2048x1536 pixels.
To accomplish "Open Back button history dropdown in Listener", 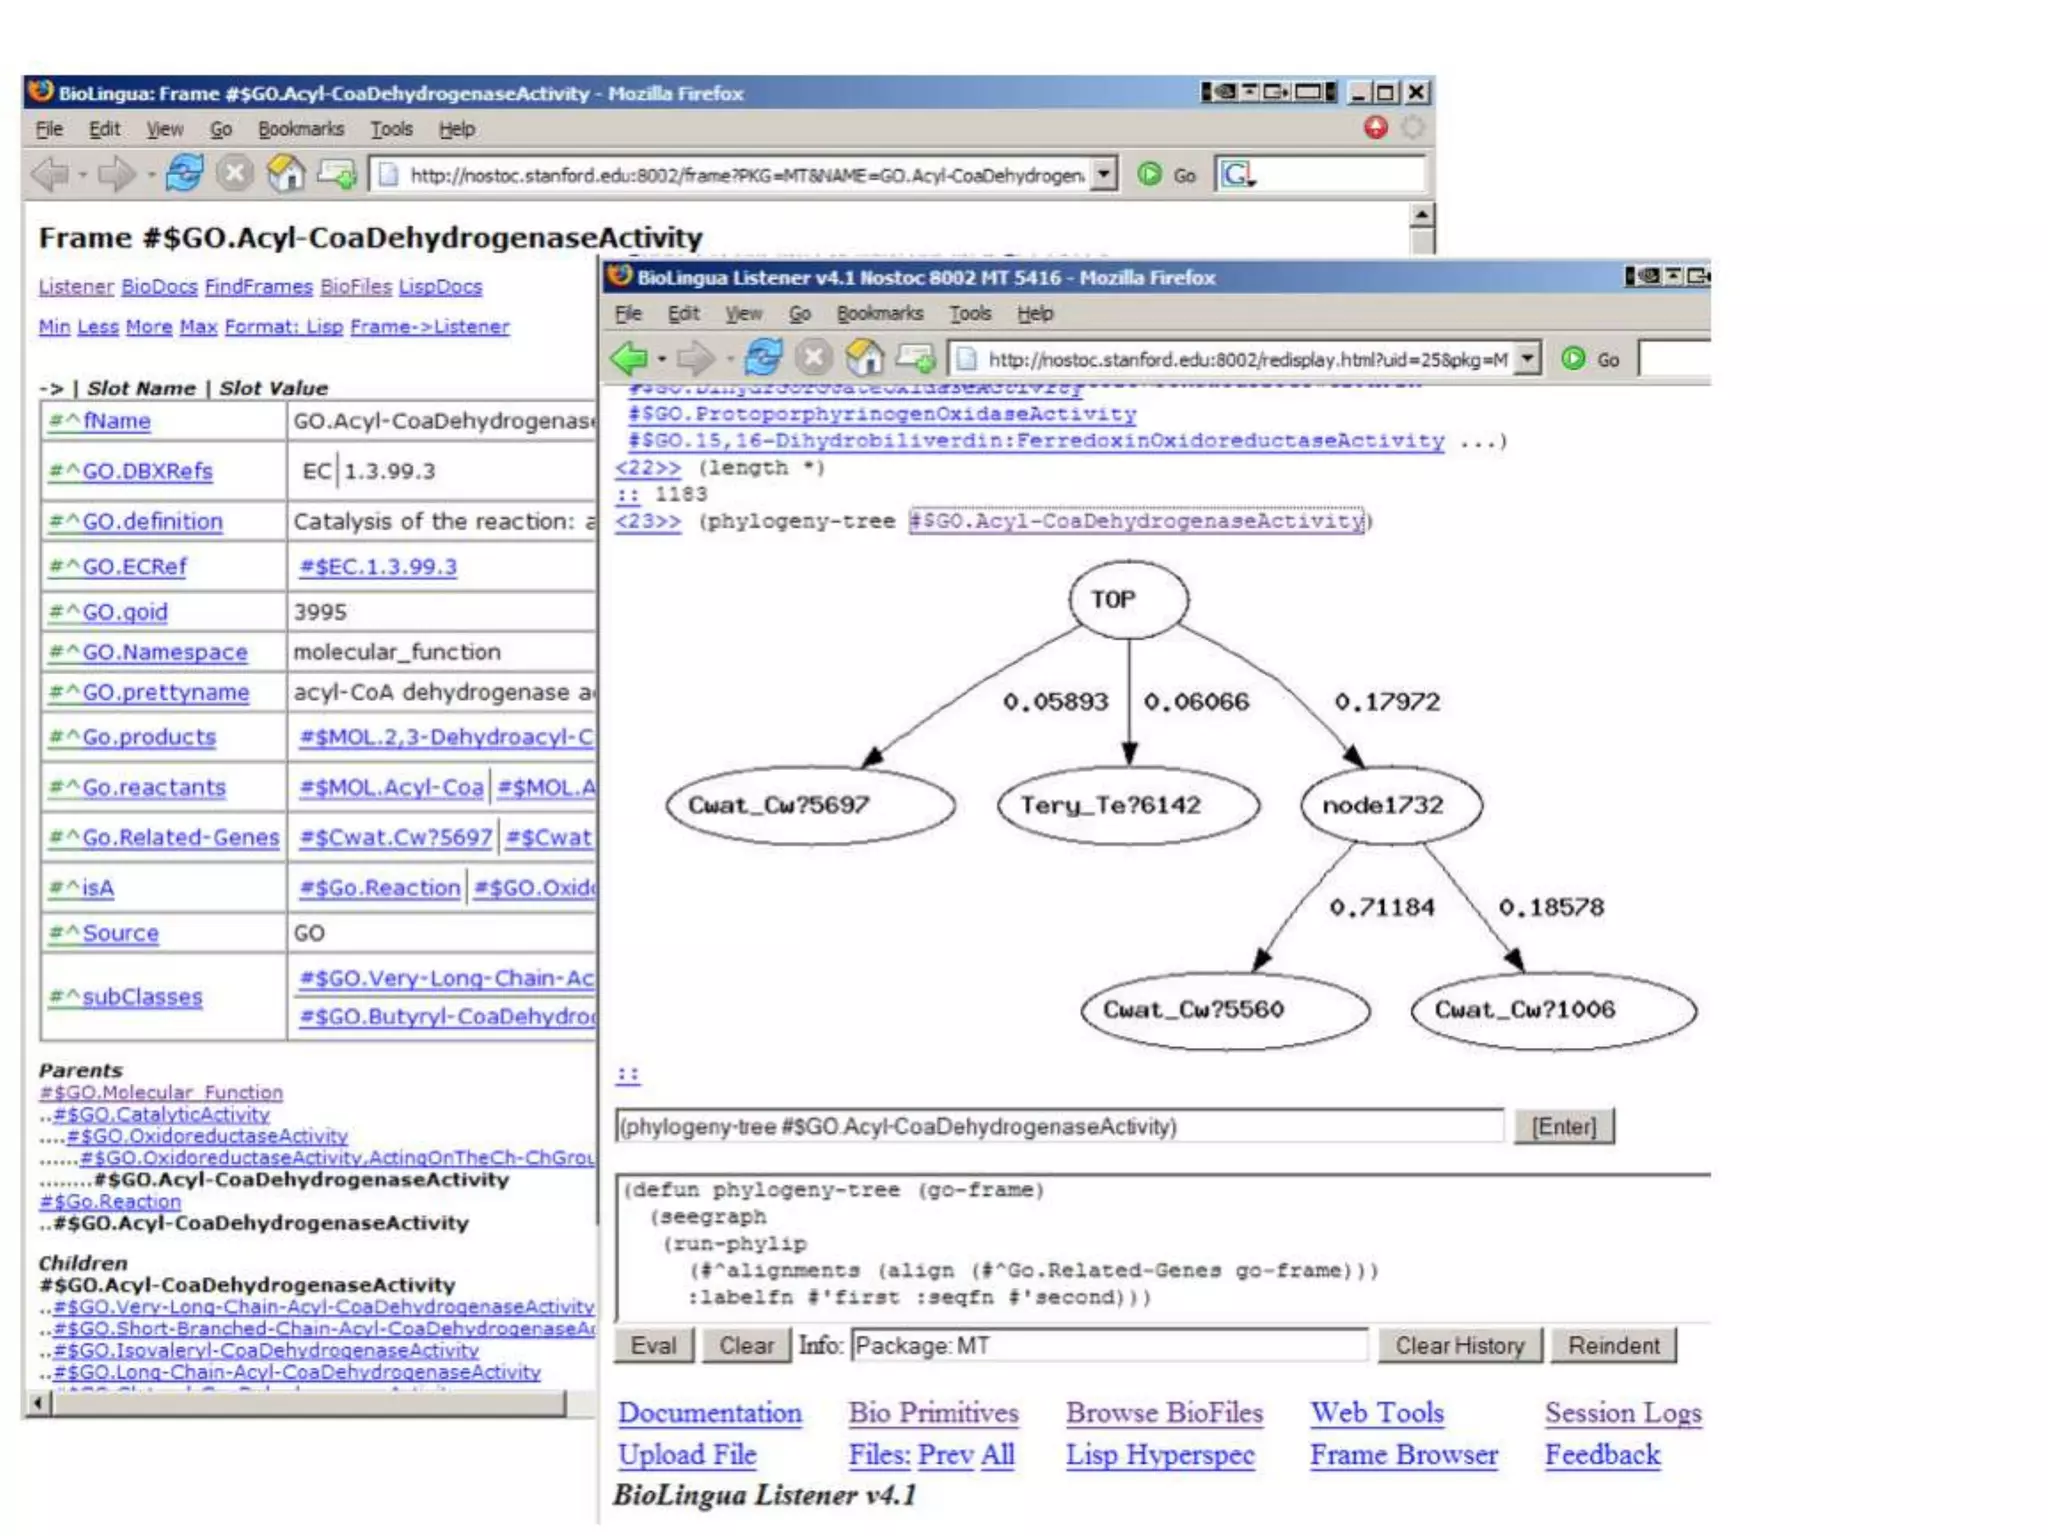I will (x=662, y=359).
